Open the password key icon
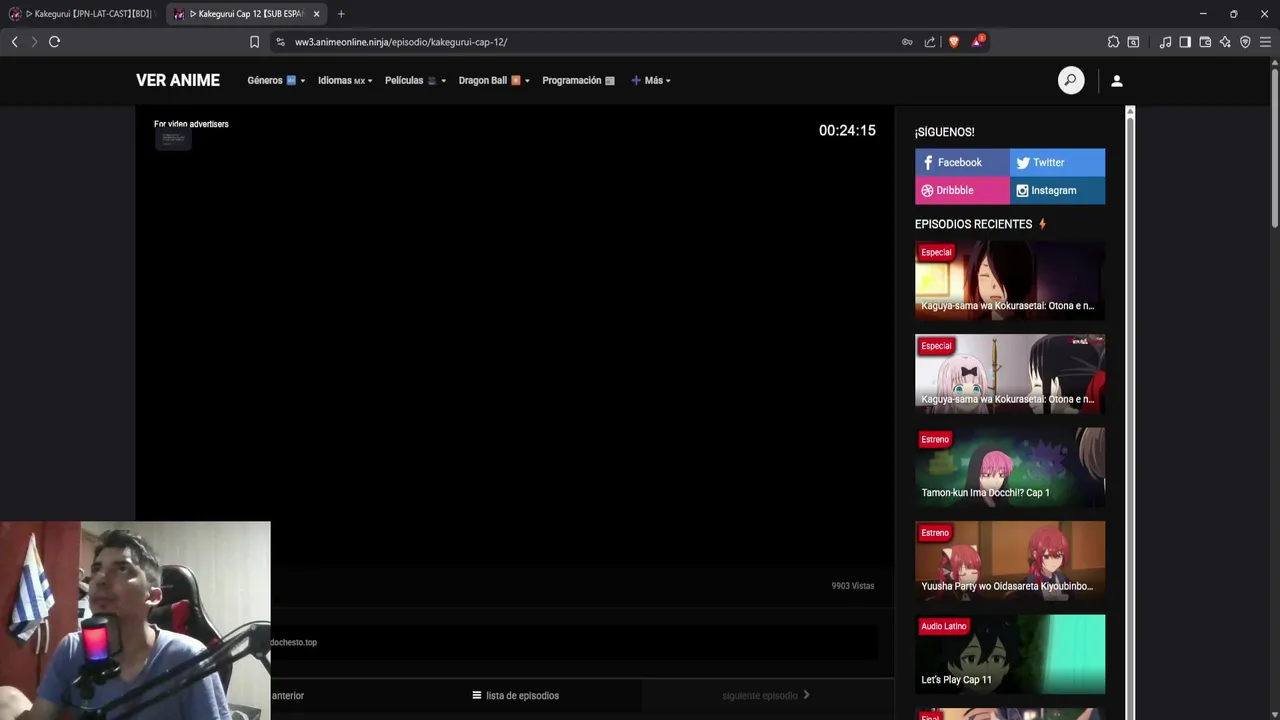 pyautogui.click(x=907, y=42)
